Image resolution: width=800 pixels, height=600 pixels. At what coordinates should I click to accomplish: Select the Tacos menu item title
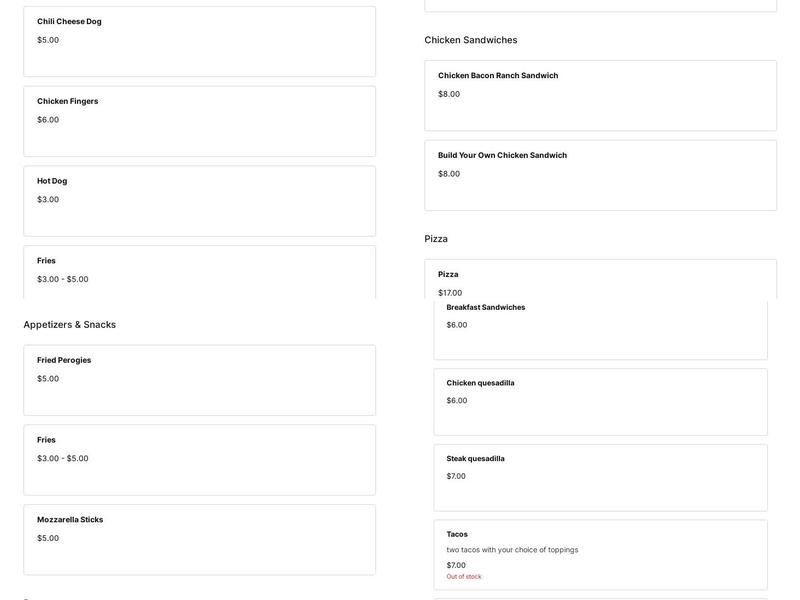pos(457,534)
